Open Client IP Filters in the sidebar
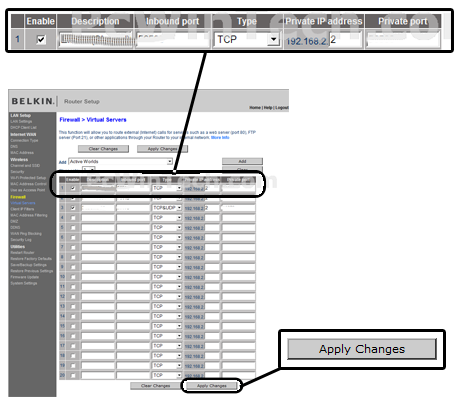The image size is (458, 398). pyautogui.click(x=22, y=209)
